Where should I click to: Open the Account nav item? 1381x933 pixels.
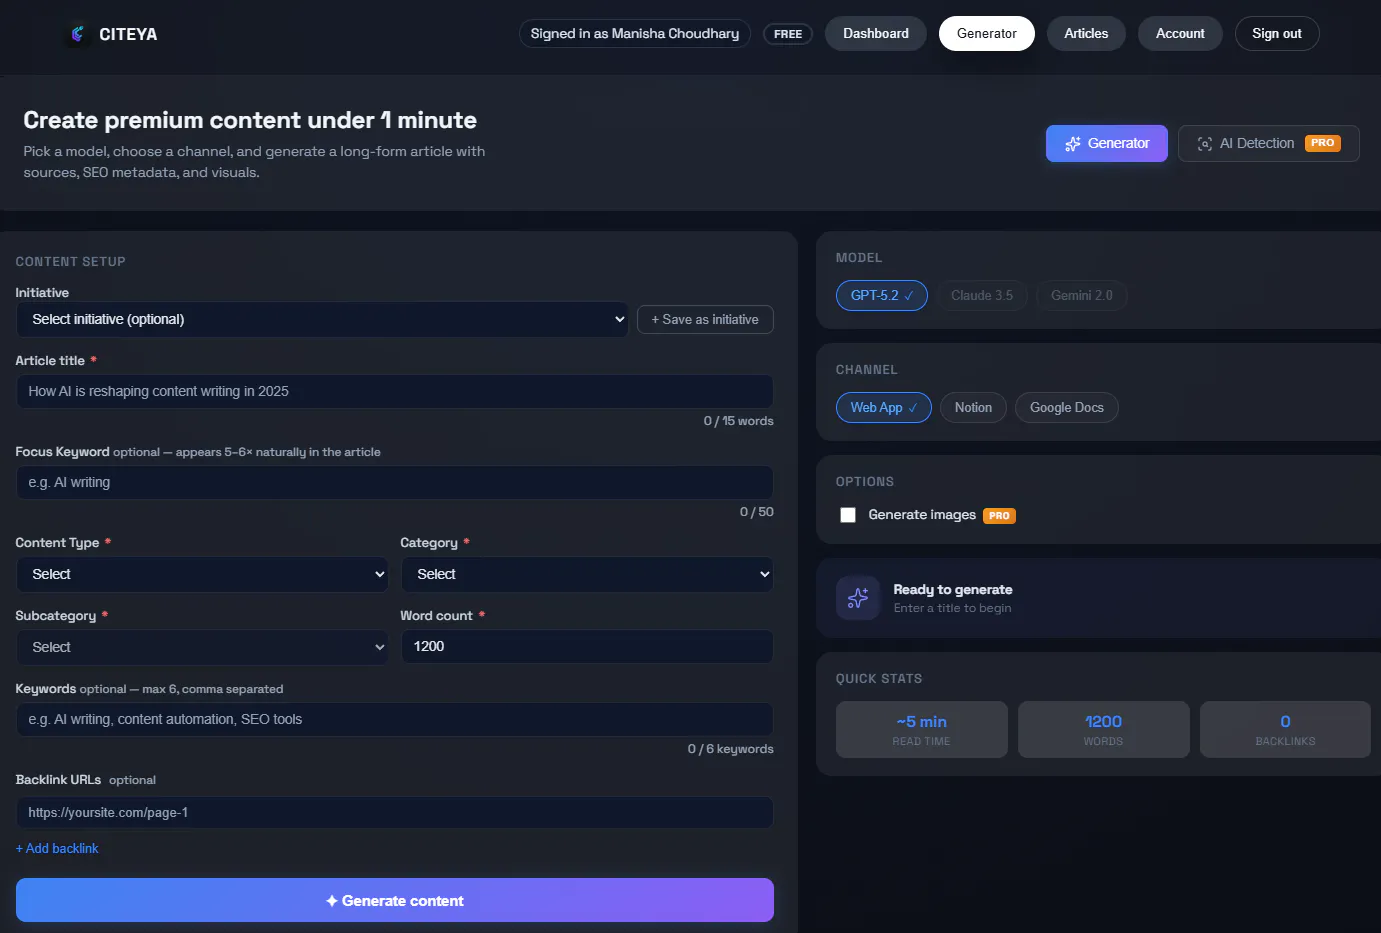tap(1180, 34)
